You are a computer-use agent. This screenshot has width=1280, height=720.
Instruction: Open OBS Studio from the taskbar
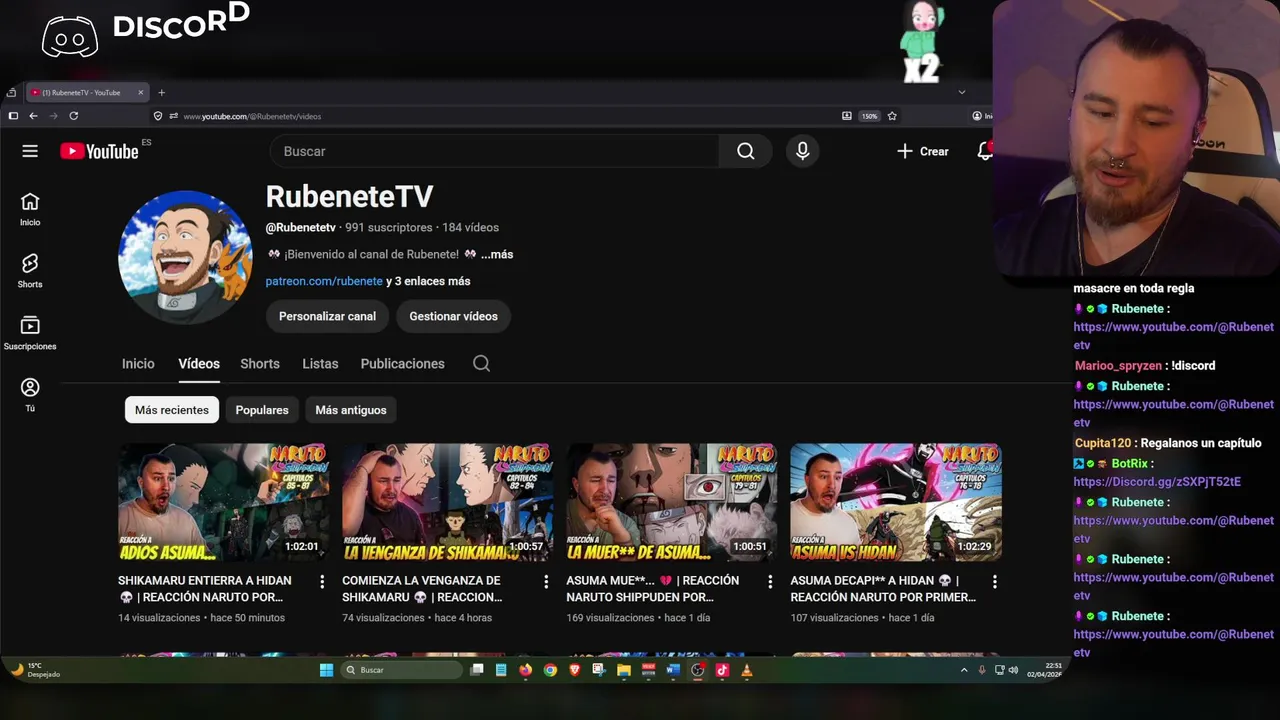[x=697, y=670]
